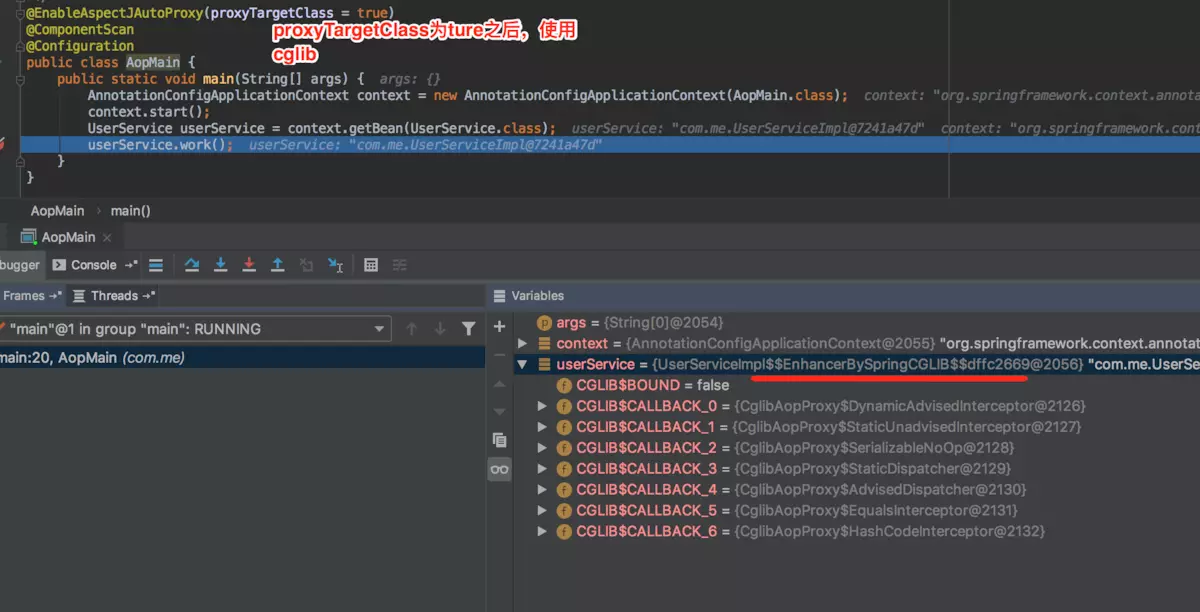Select the Console tab
1200x612 pixels.
pyautogui.click(x=92, y=265)
